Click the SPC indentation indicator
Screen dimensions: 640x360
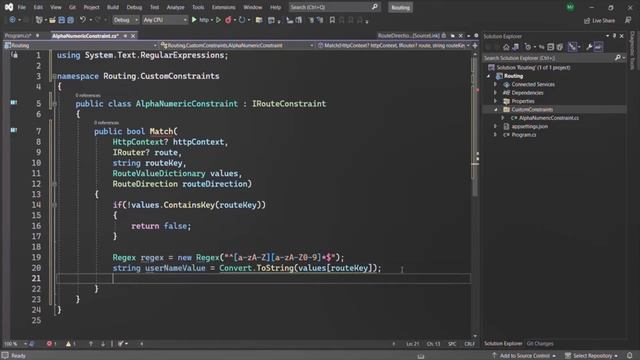[452, 344]
